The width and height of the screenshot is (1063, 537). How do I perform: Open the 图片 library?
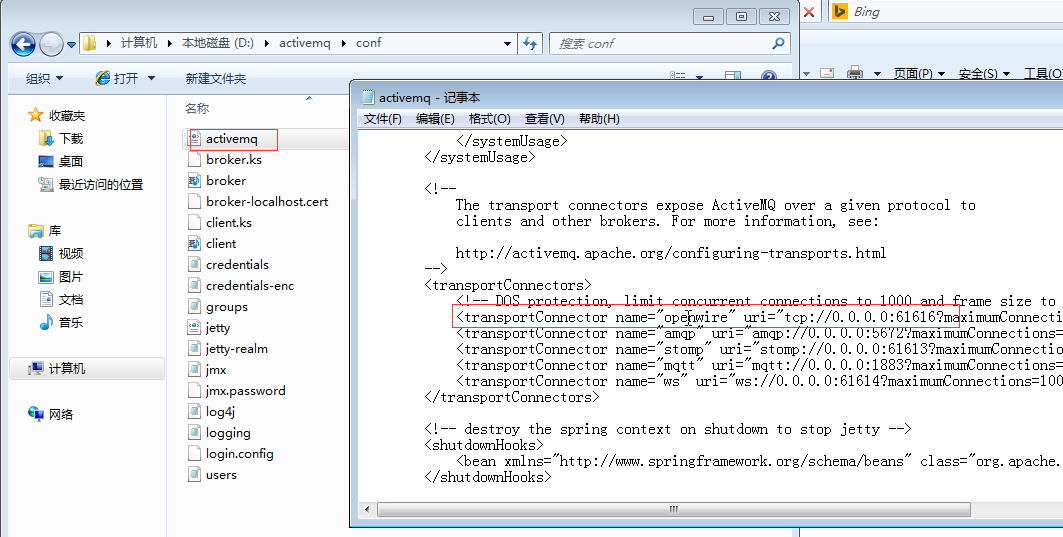tap(71, 277)
